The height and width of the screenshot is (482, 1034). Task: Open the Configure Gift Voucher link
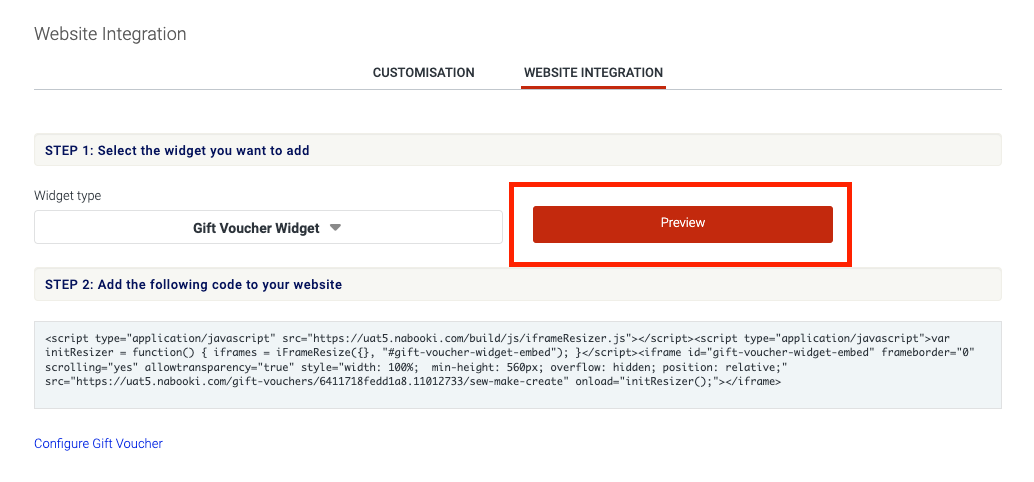tap(98, 443)
